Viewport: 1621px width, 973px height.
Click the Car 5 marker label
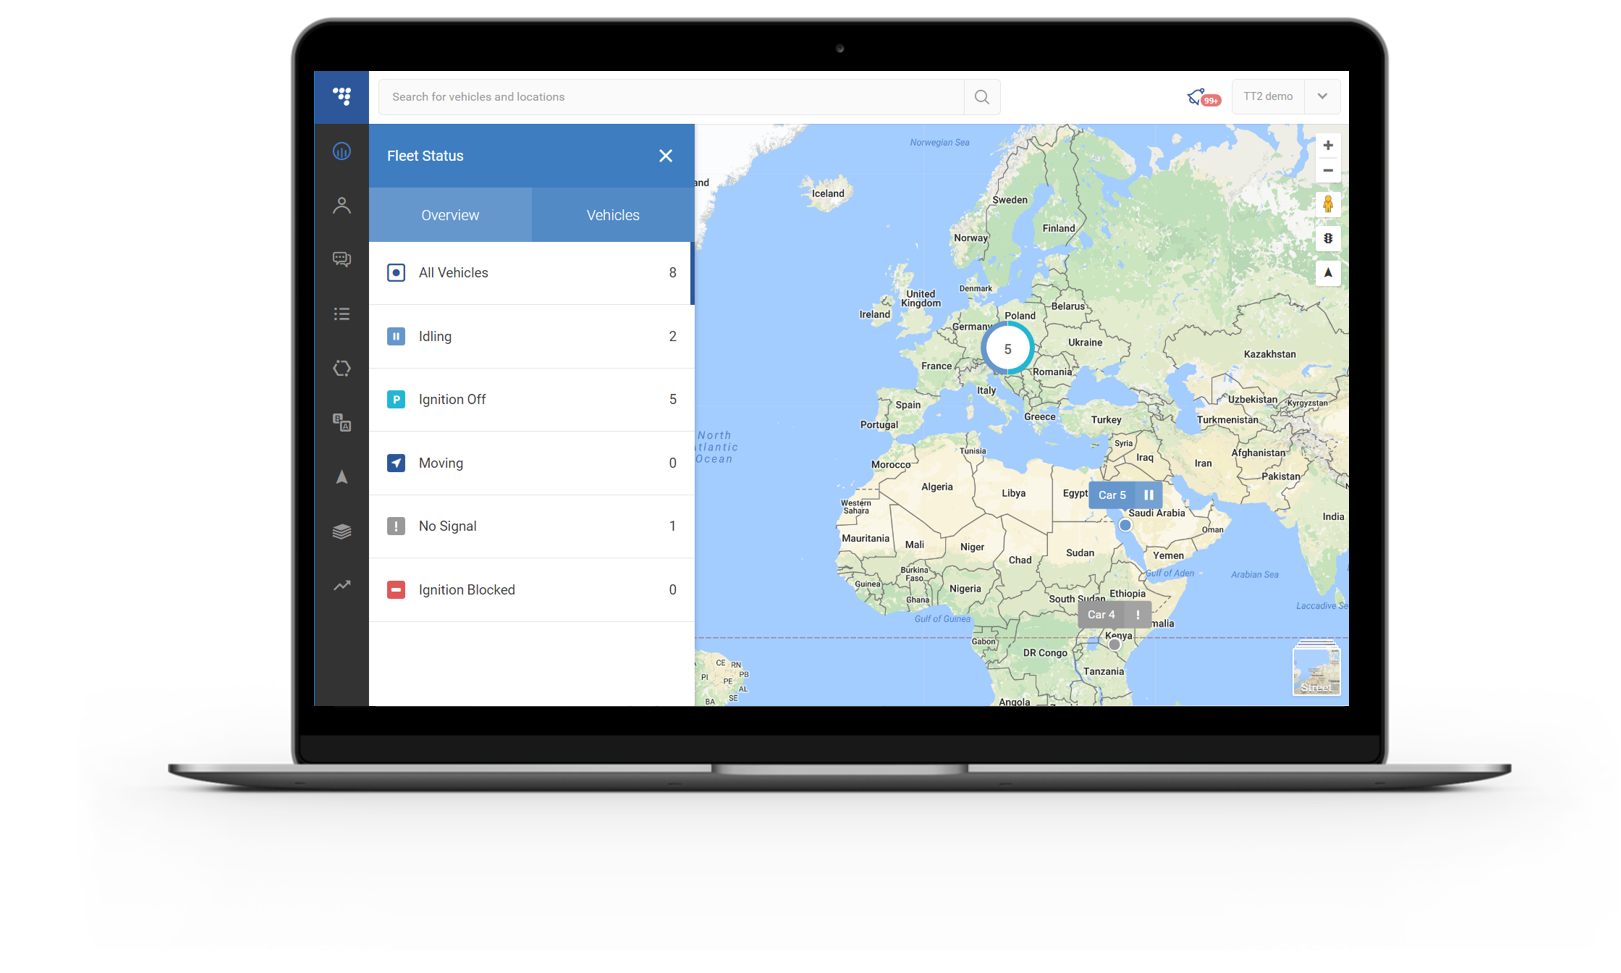tap(1113, 495)
